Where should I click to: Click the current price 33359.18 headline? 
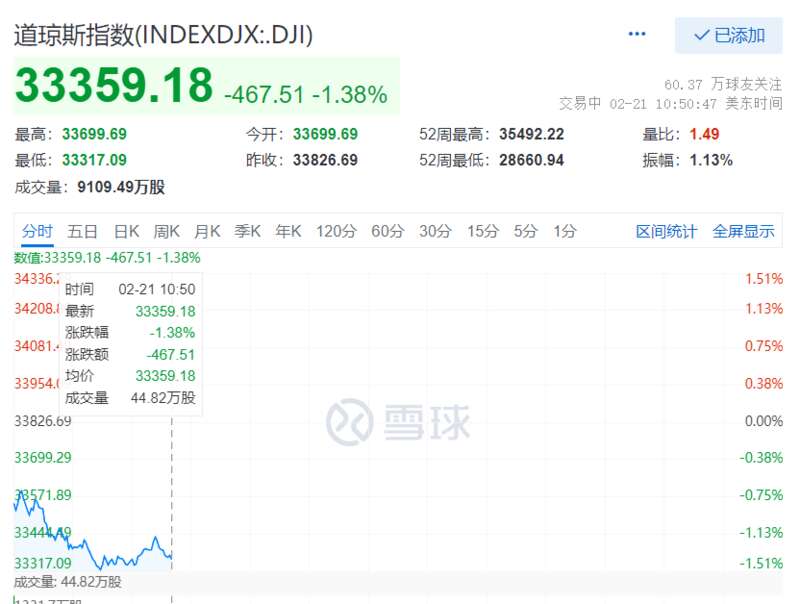point(114,85)
